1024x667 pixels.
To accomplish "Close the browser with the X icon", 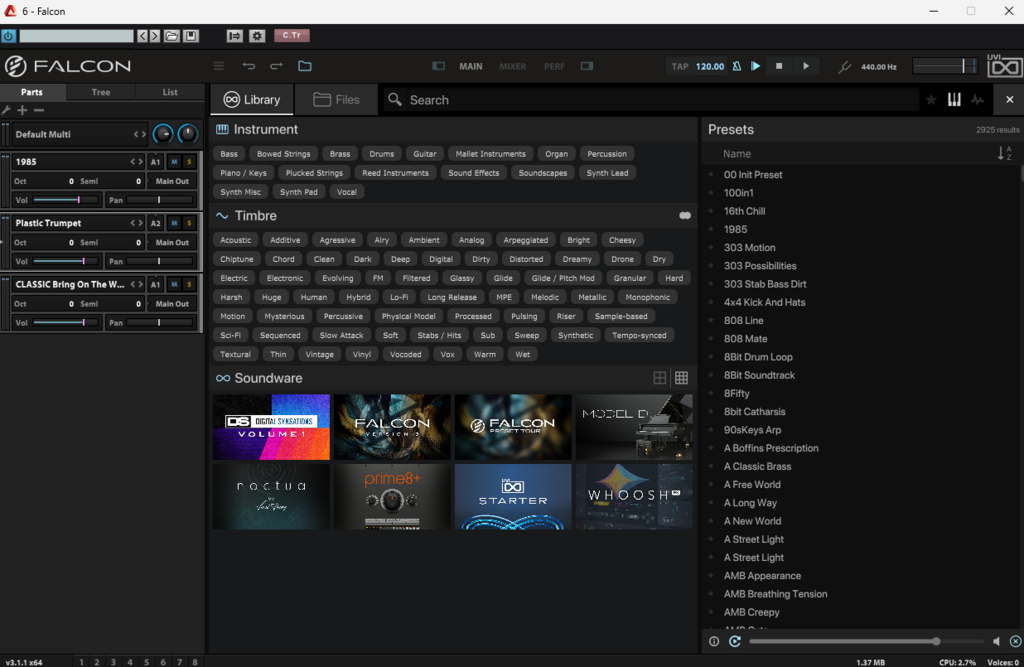I will [1010, 100].
